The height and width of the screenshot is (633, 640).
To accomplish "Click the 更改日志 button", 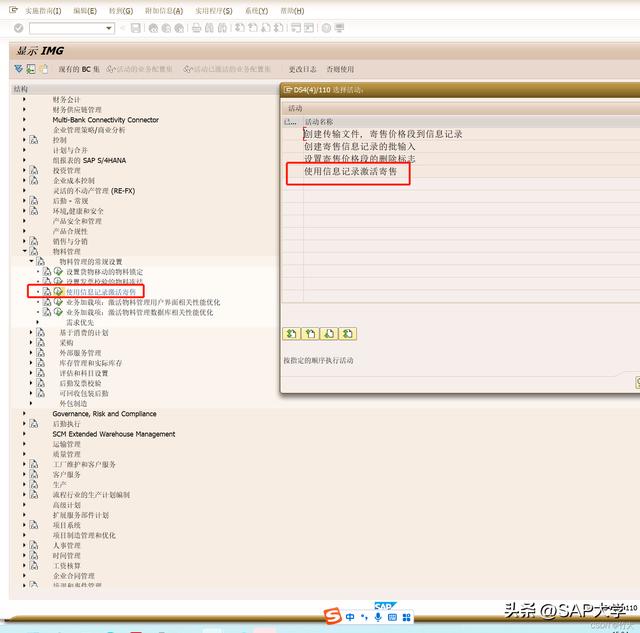I will [302, 69].
